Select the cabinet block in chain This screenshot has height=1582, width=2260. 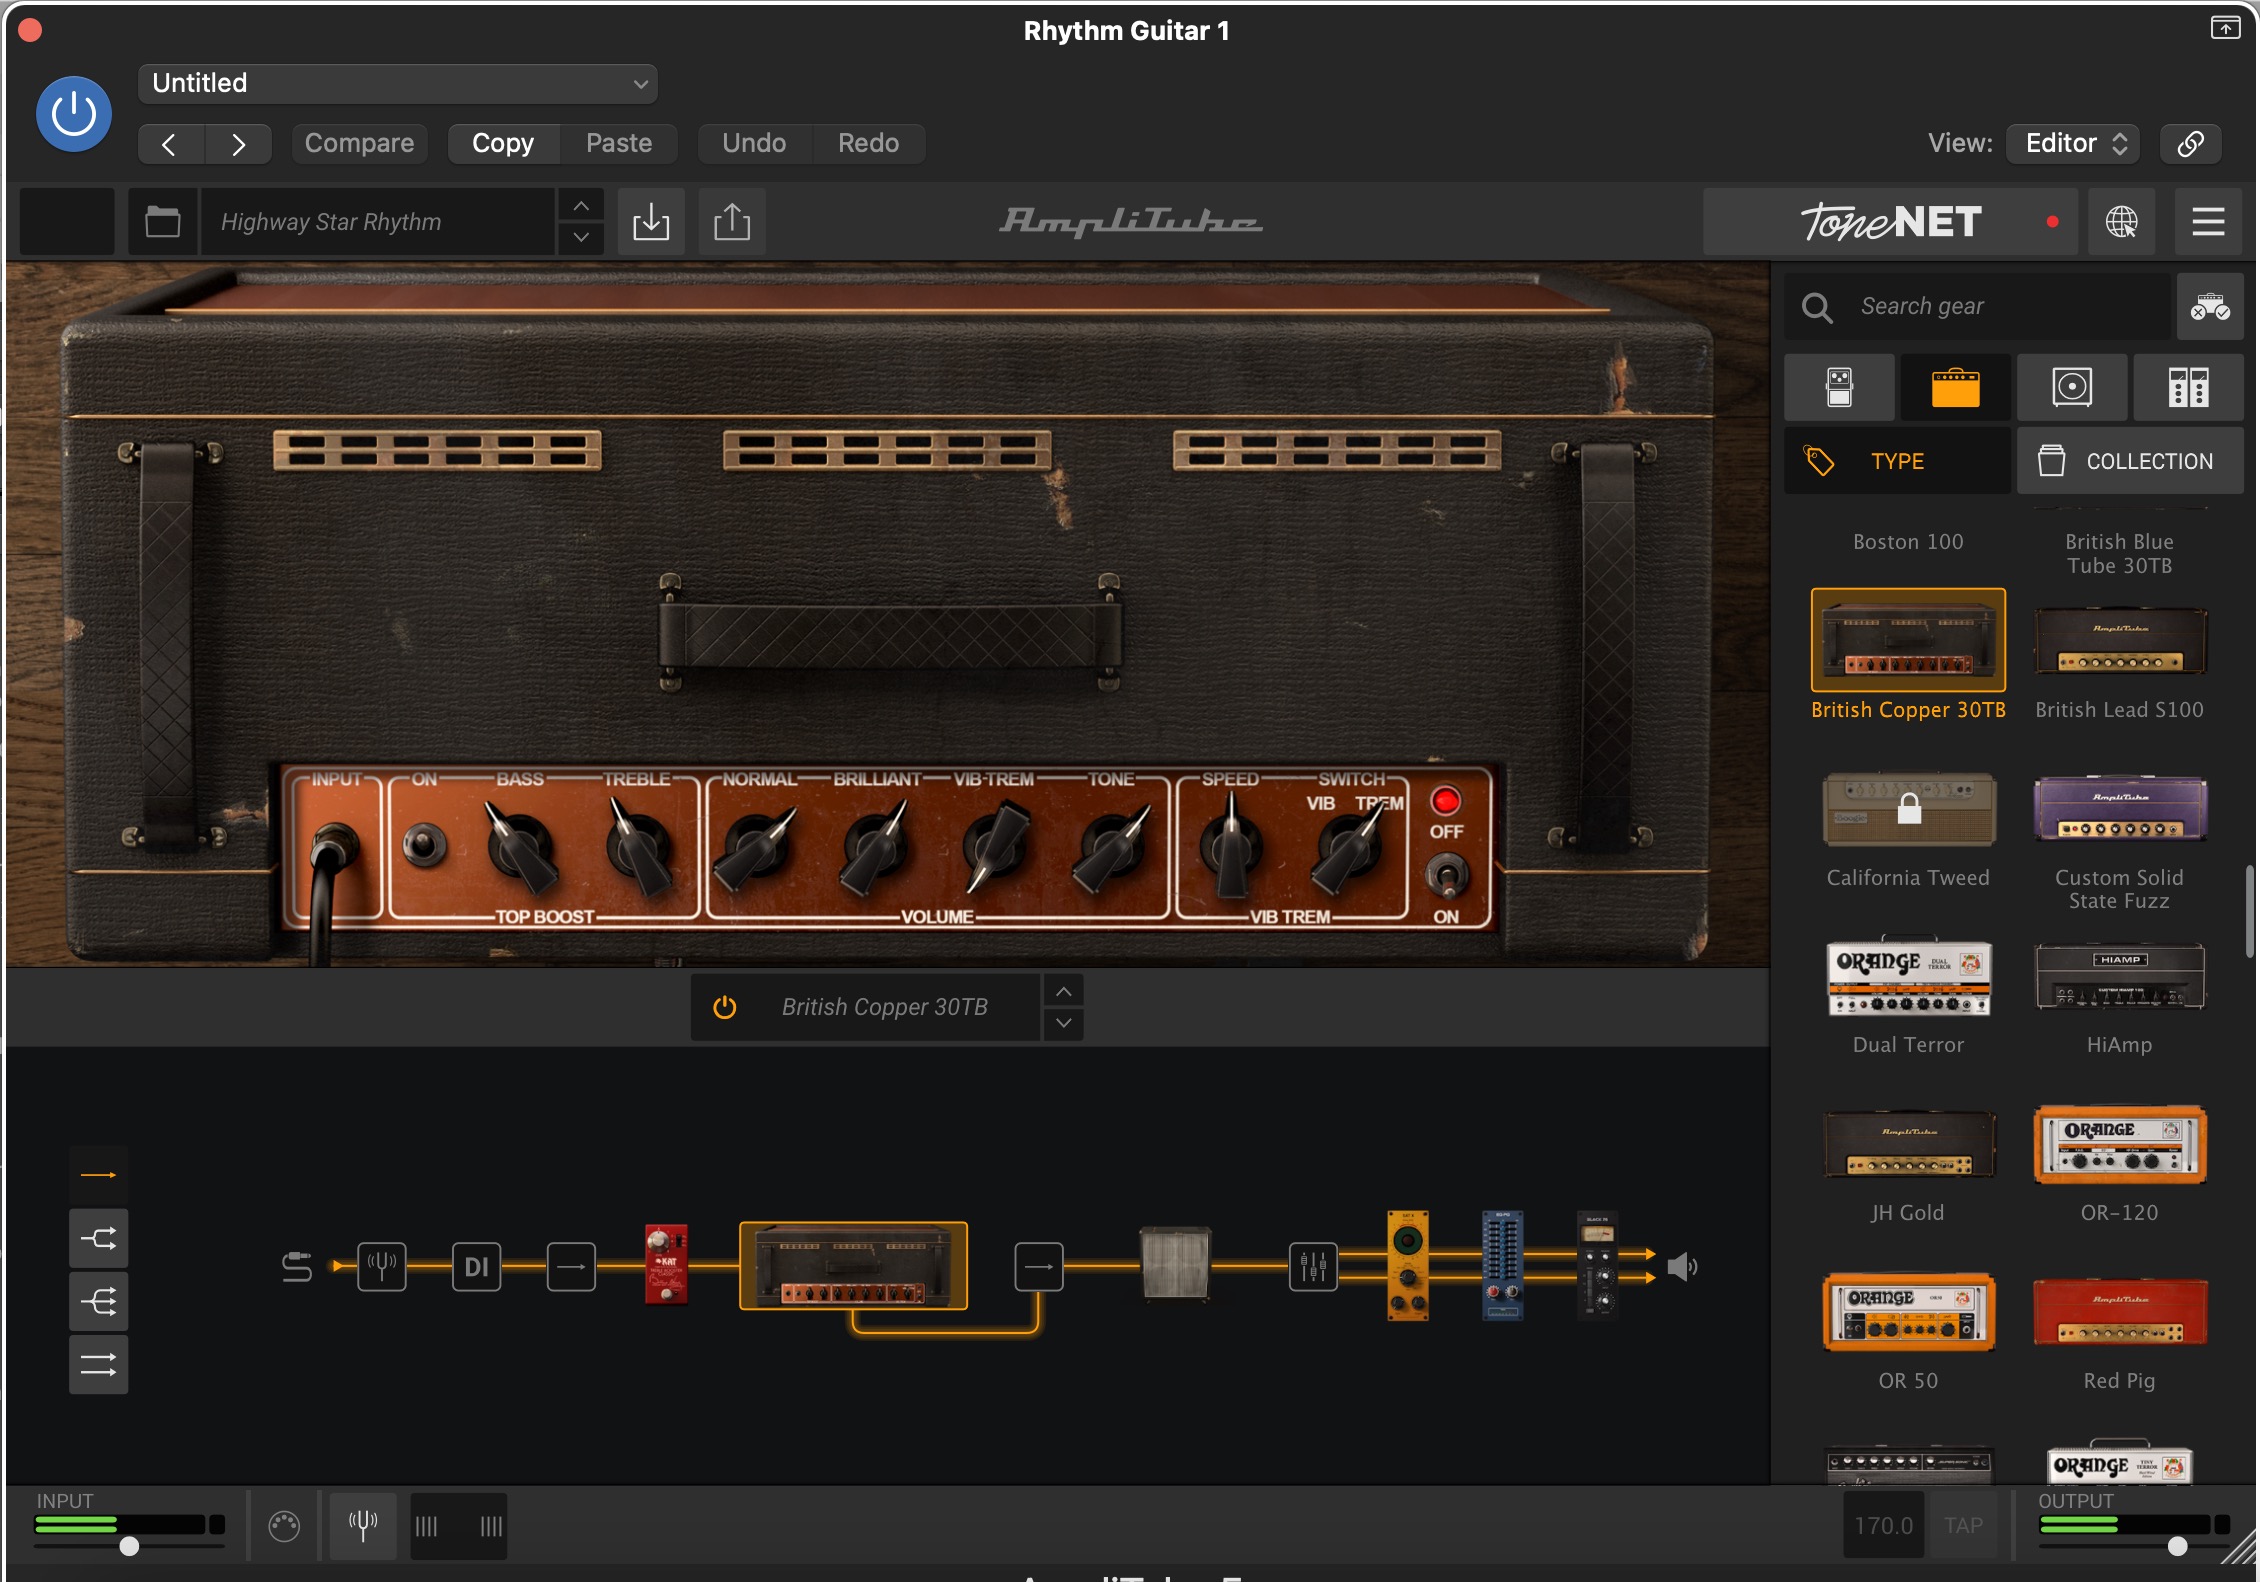[x=1175, y=1264]
